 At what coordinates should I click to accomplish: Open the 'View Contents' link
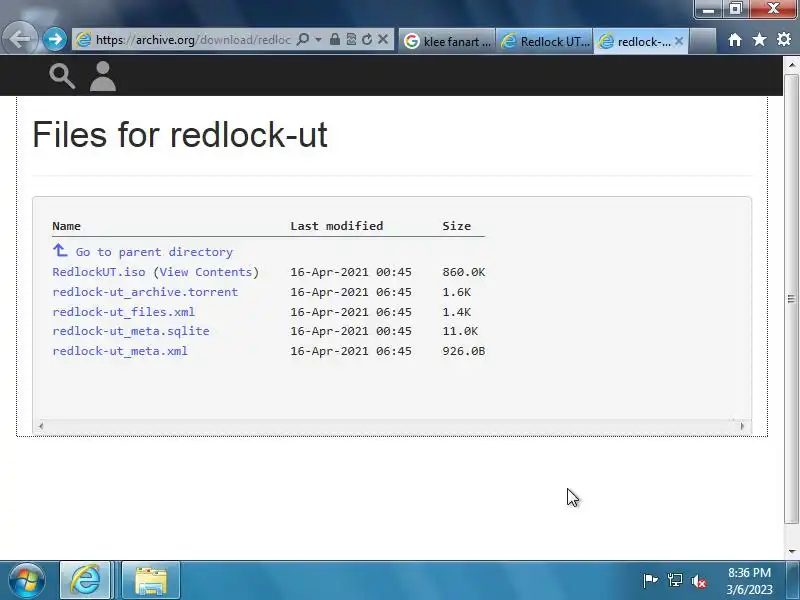click(x=206, y=272)
